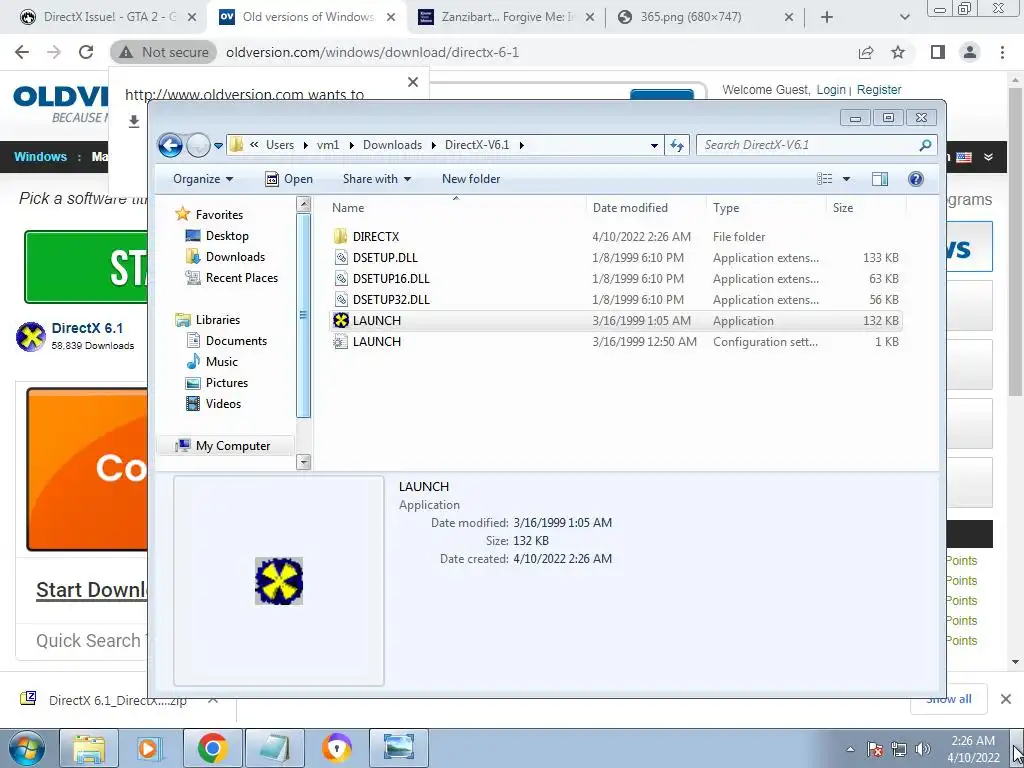The height and width of the screenshot is (768, 1024).
Task: Open Recent Places in navigation pane
Action: (x=242, y=278)
